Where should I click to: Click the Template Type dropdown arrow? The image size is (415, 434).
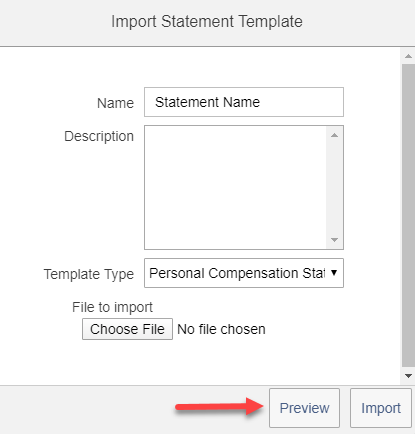click(334, 273)
